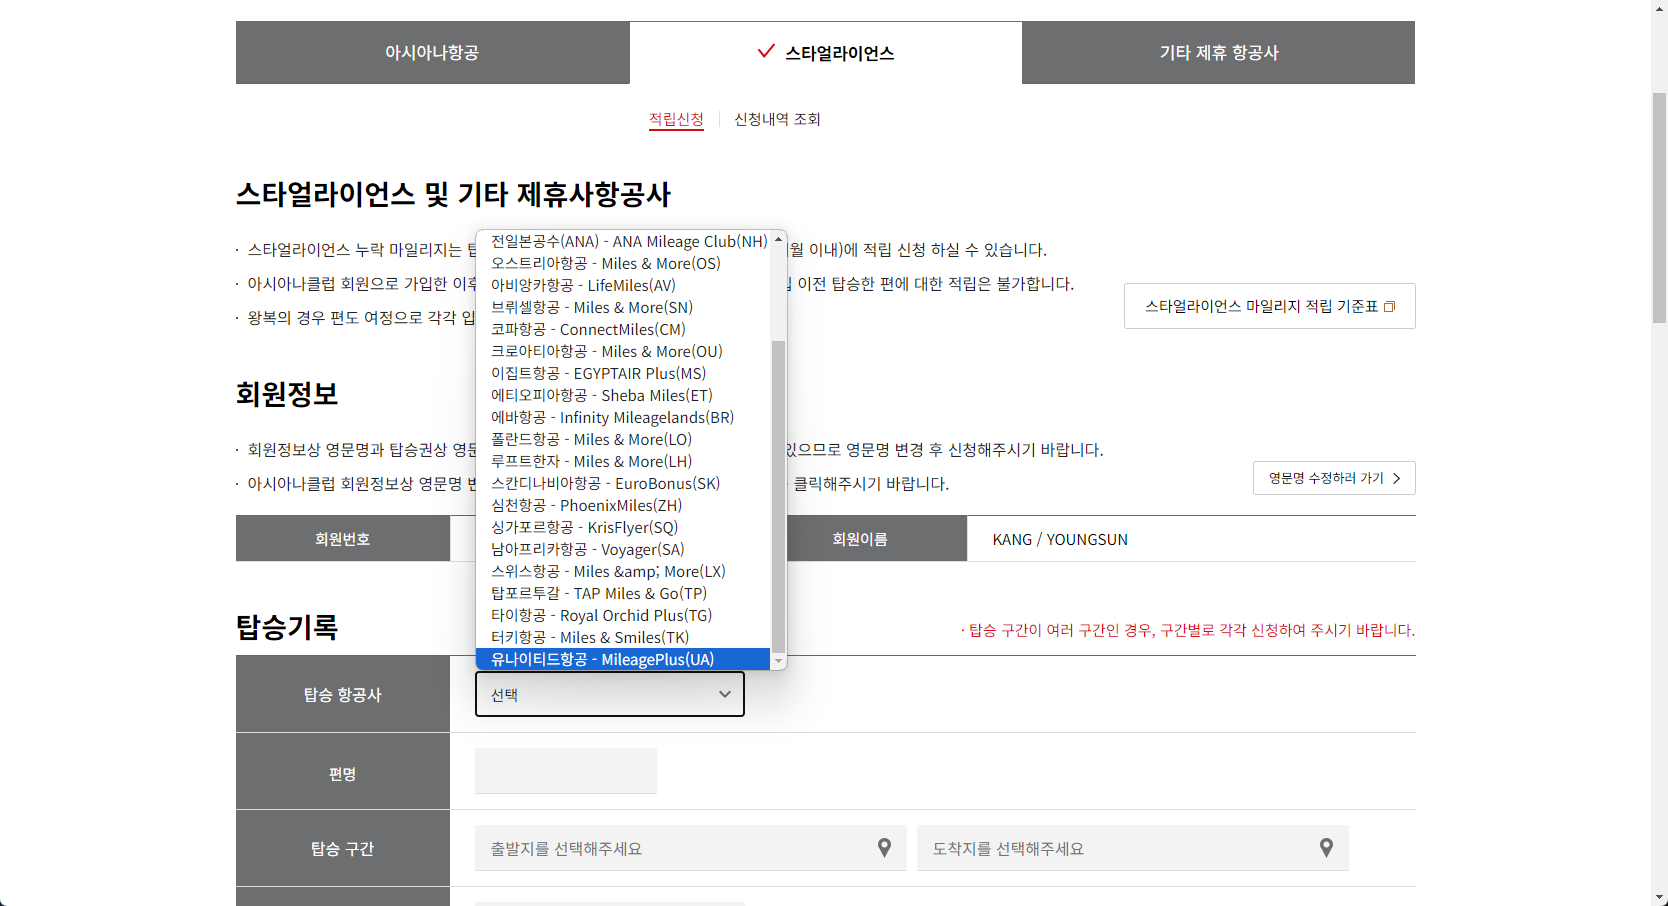This screenshot has height=906, width=1668.
Task: Click dropdown list scroll-down arrow
Action: pyautogui.click(x=778, y=661)
